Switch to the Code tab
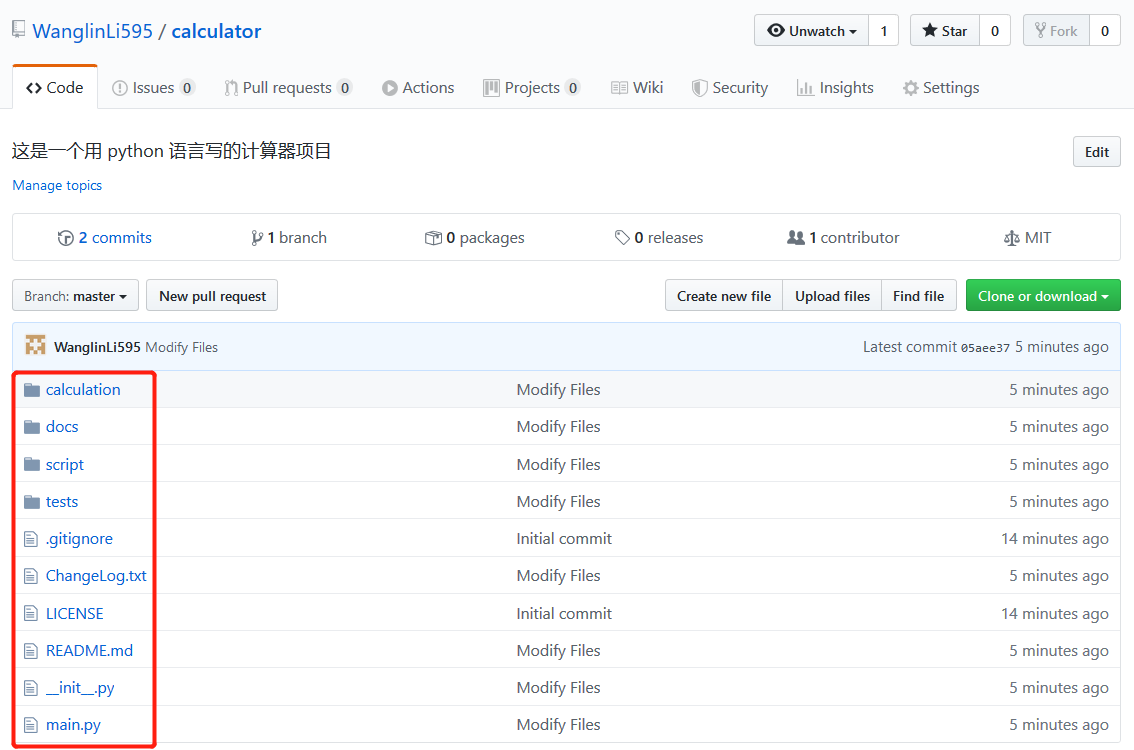 coord(55,88)
